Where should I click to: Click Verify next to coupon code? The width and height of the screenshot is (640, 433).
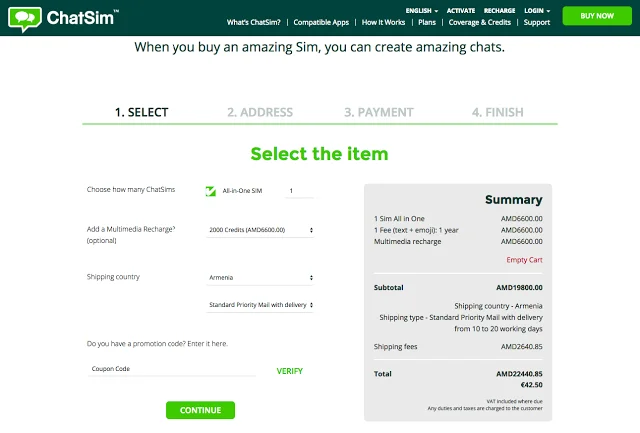tap(289, 371)
